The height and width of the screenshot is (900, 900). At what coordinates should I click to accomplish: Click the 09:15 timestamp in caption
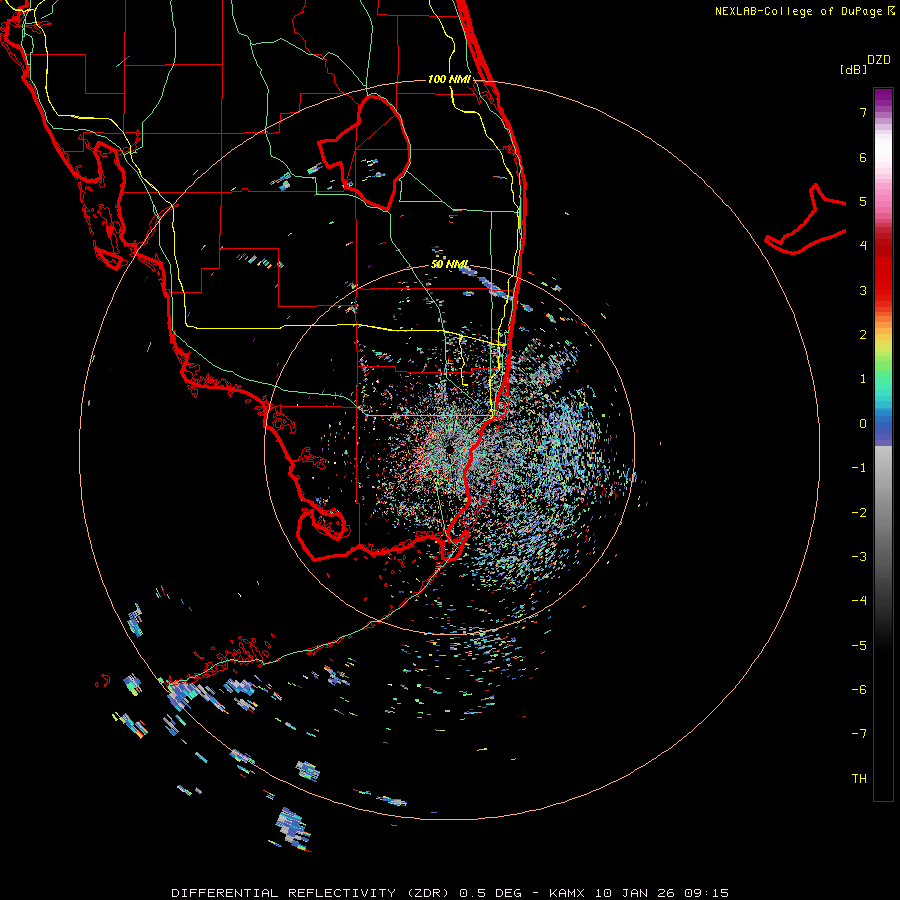coord(707,893)
